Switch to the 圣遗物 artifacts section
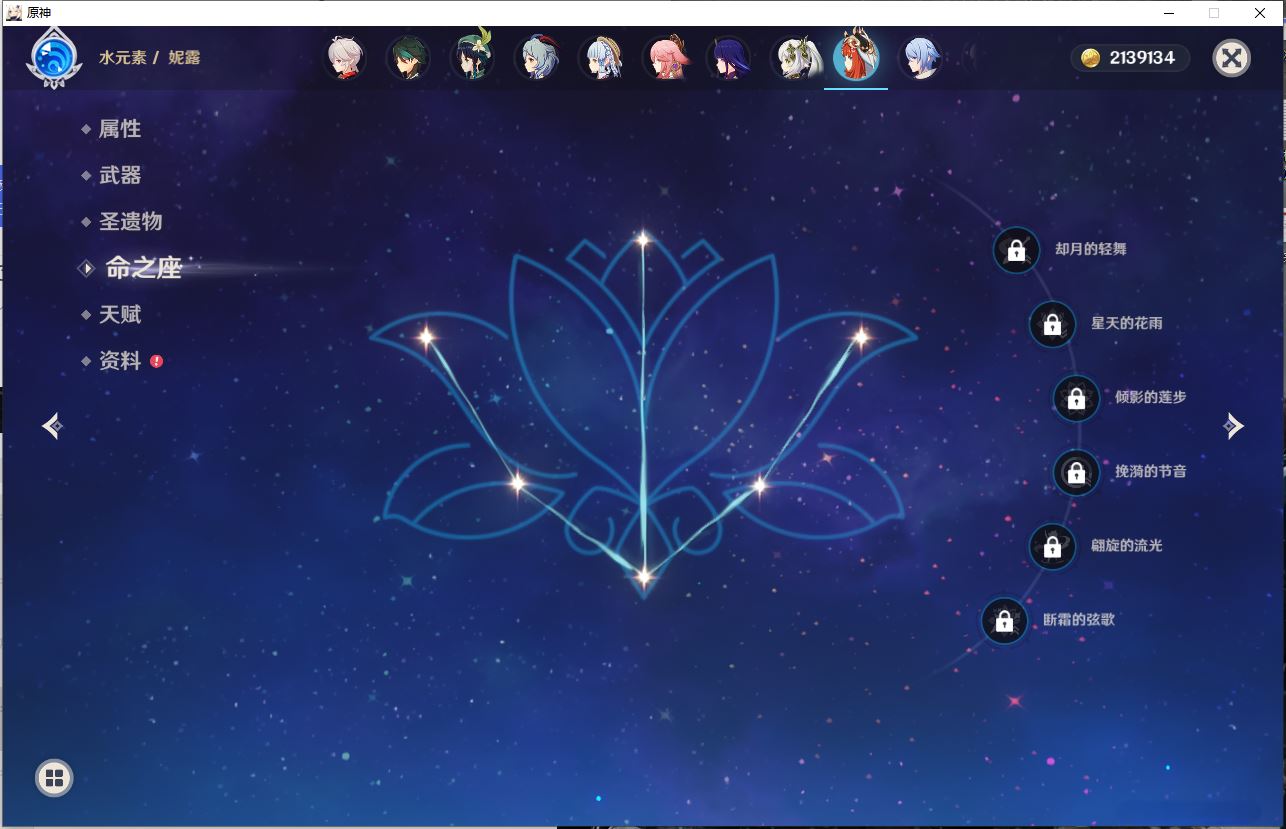The height and width of the screenshot is (829, 1286). (x=131, y=221)
